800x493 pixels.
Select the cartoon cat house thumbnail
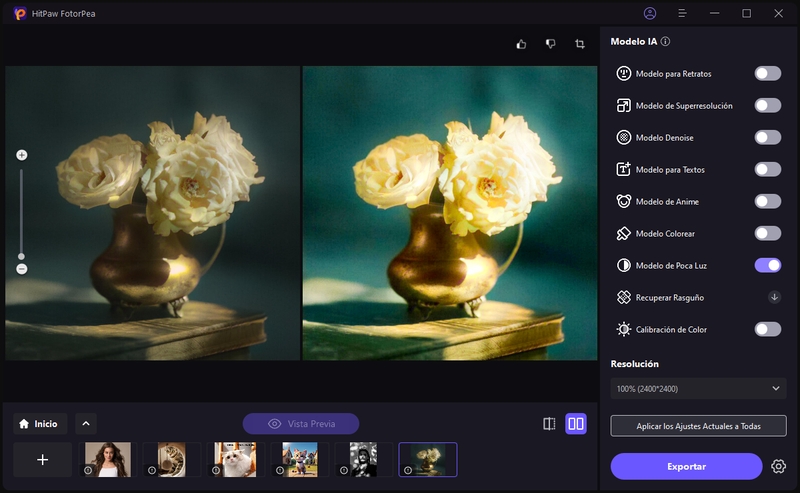click(x=300, y=460)
